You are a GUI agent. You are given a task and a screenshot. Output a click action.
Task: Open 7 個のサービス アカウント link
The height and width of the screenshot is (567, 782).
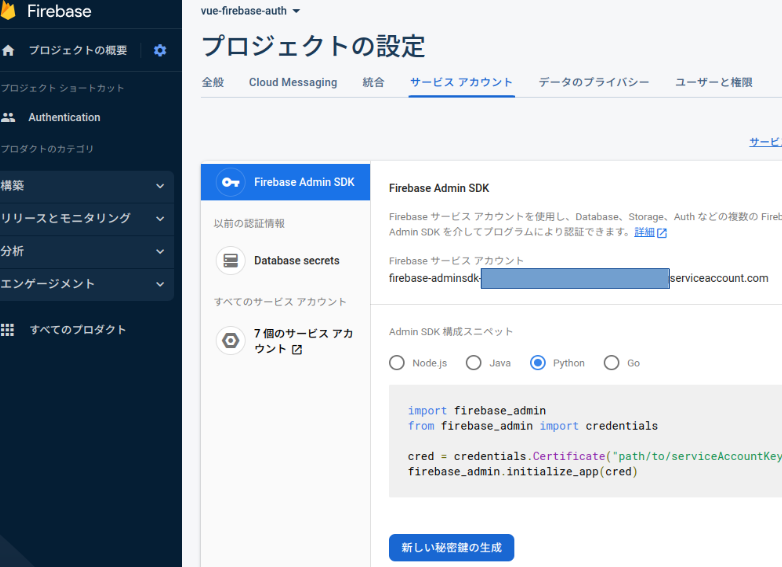pos(304,341)
